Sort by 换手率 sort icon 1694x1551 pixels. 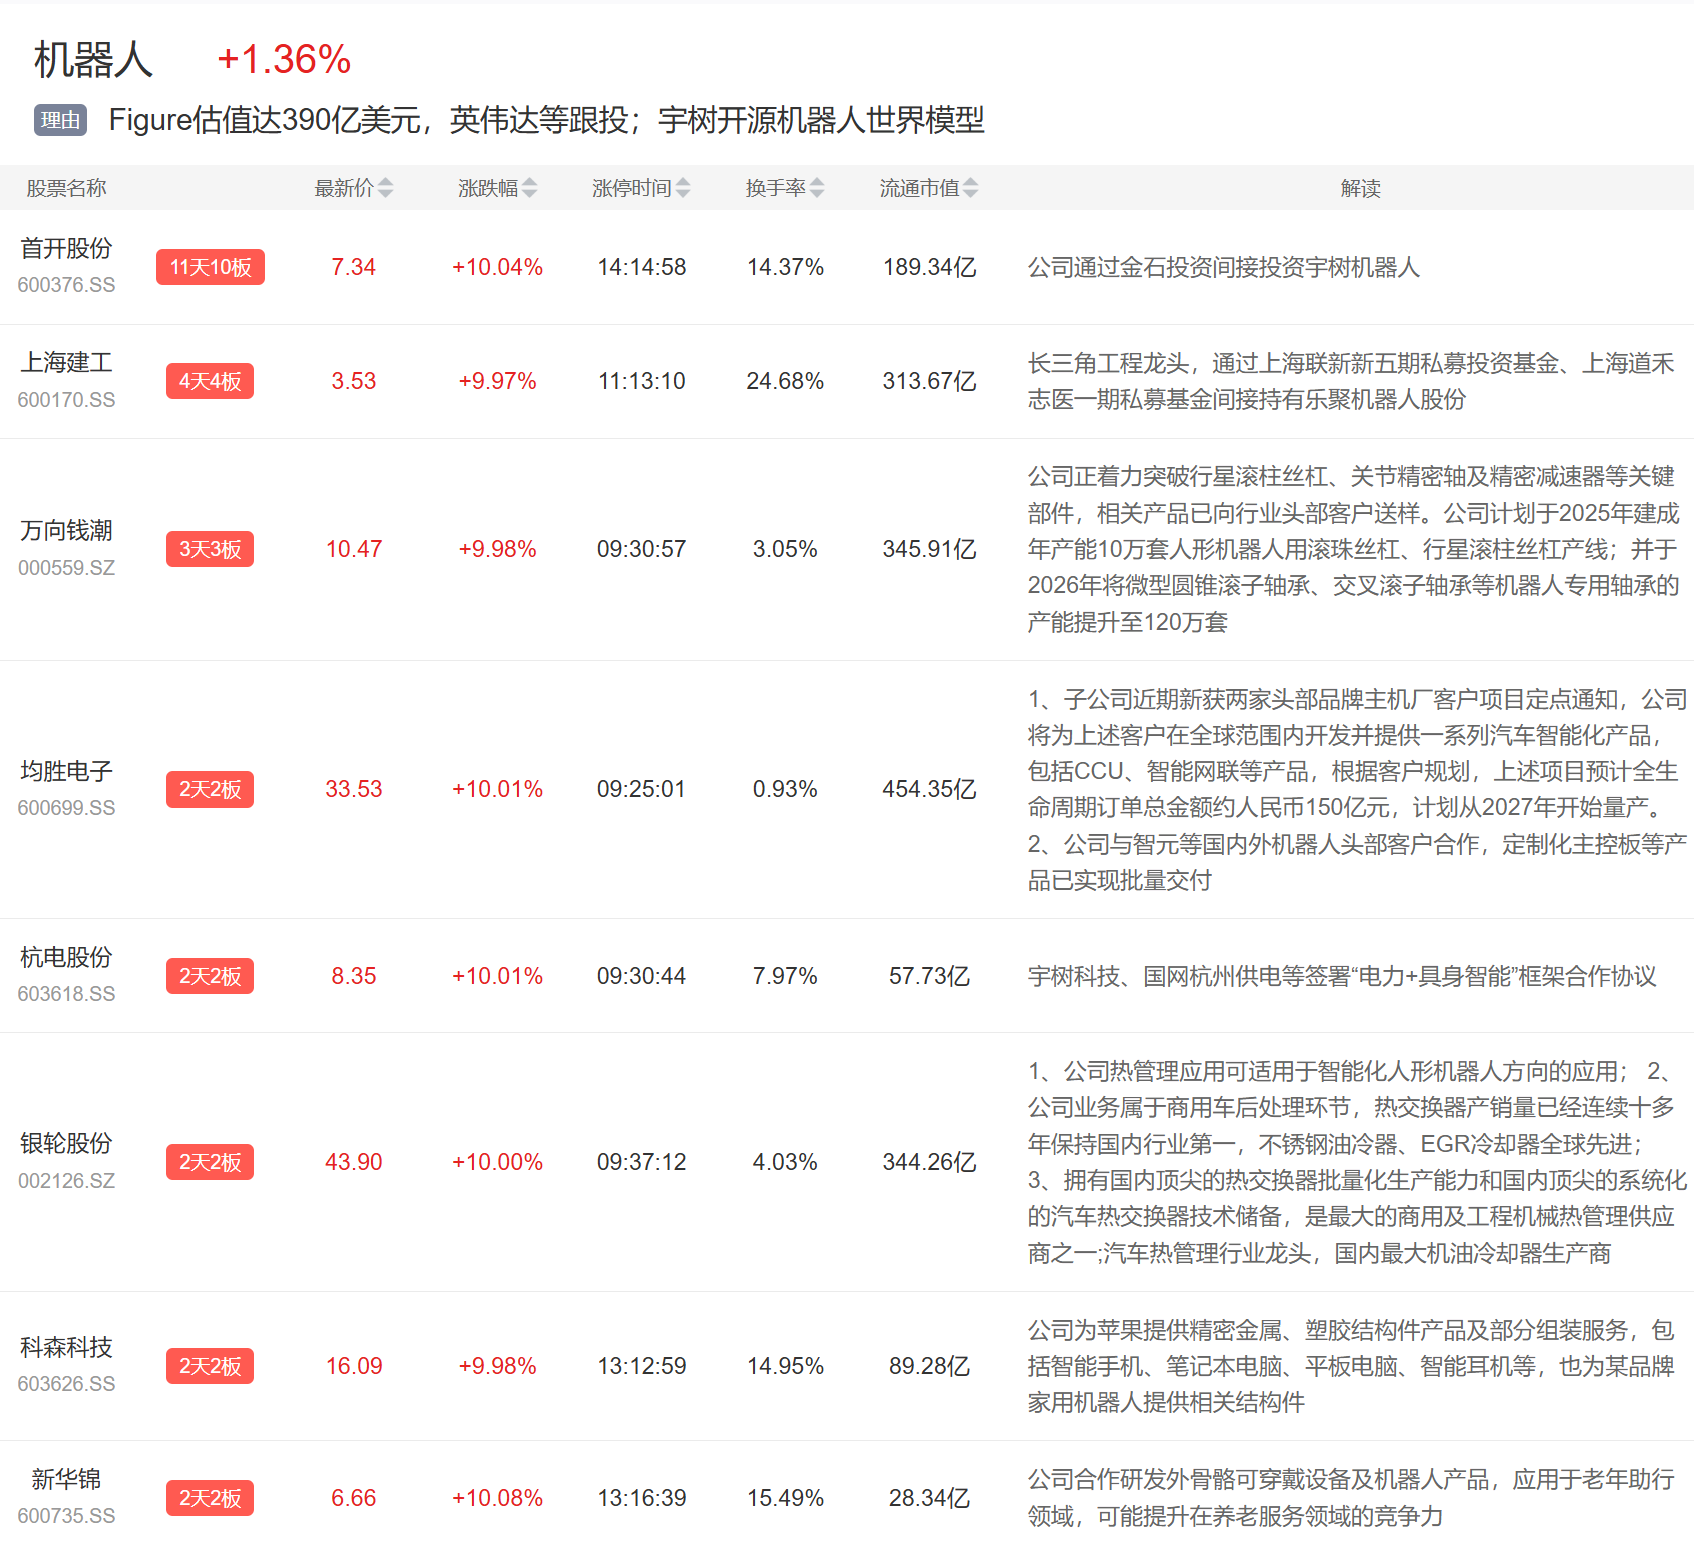[x=817, y=188]
